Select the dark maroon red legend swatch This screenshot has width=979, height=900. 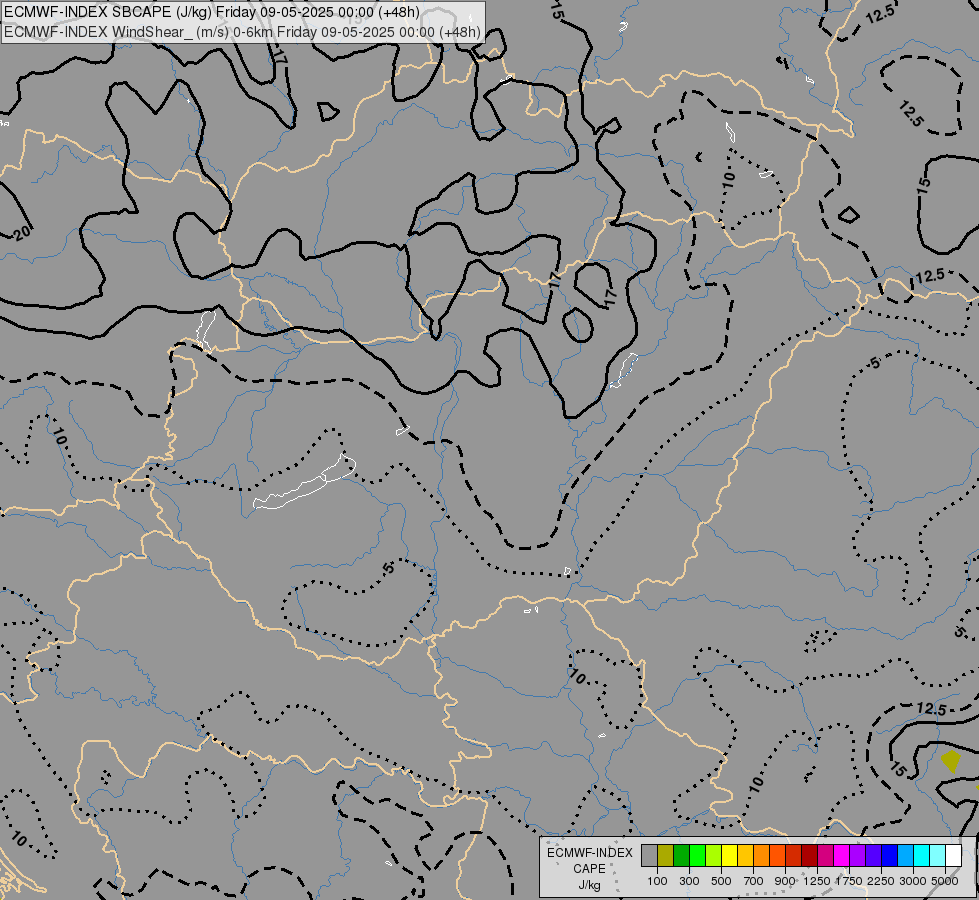point(810,856)
